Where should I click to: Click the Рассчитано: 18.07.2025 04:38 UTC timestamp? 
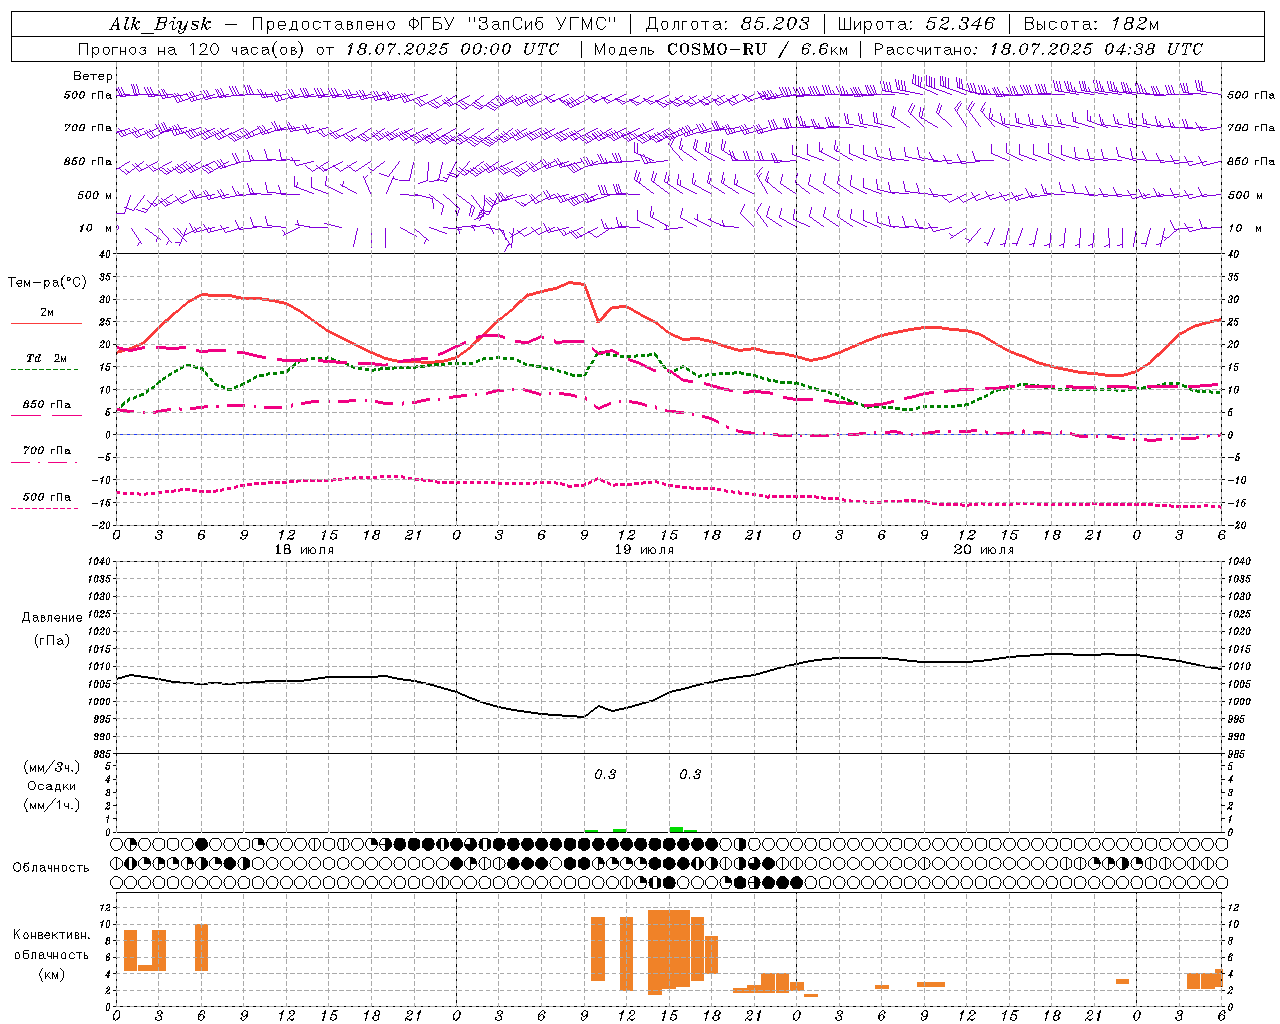point(1038,49)
